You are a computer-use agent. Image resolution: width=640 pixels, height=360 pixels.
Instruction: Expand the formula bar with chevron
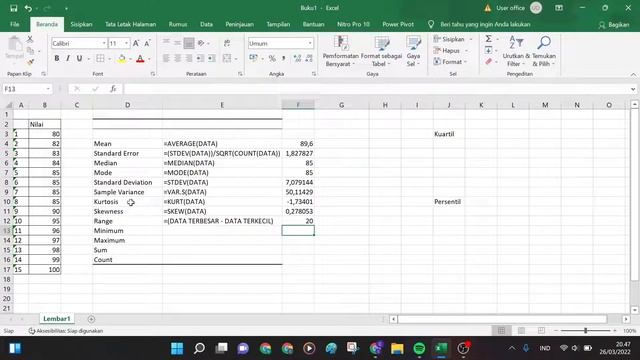point(633,89)
